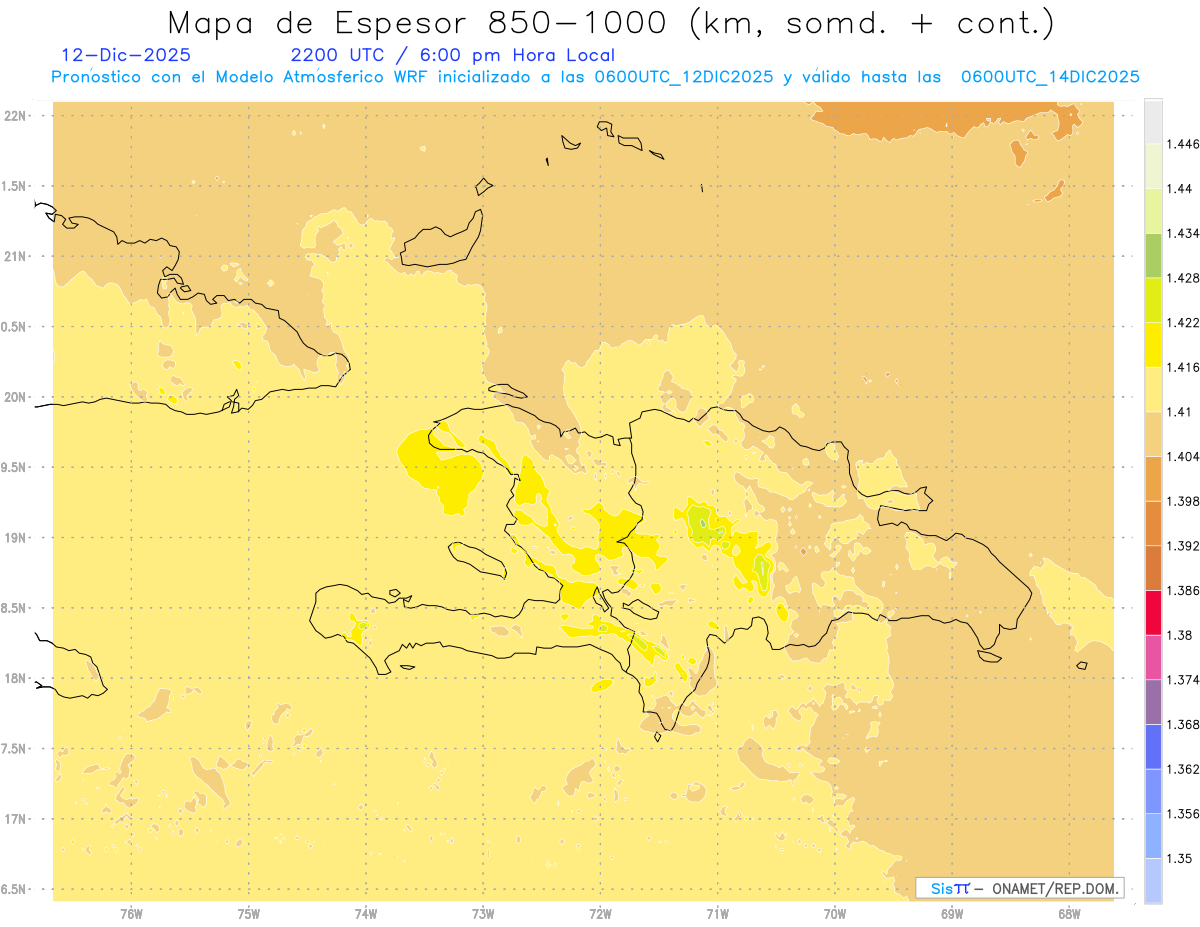This screenshot has width=1200, height=927.
Task: Click the '1.374' legend value
Action: pyautogui.click(x=1182, y=680)
